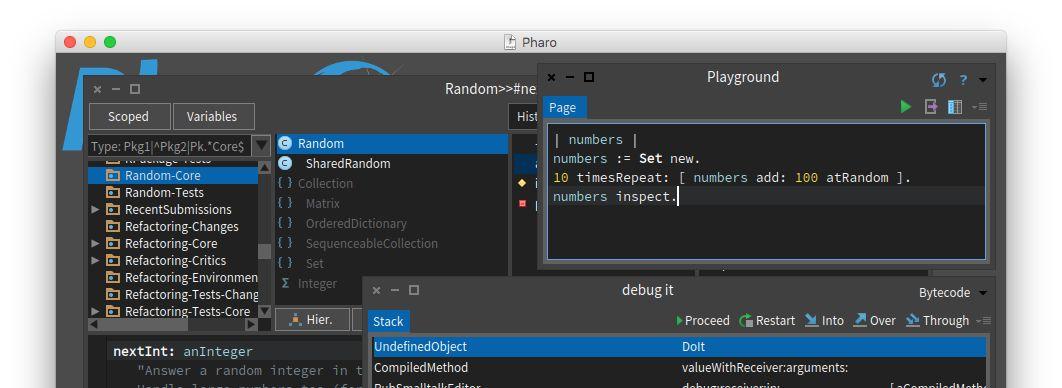Open Playground help question mark icon
Image resolution: width=1062 pixels, height=388 pixels.
(x=963, y=80)
